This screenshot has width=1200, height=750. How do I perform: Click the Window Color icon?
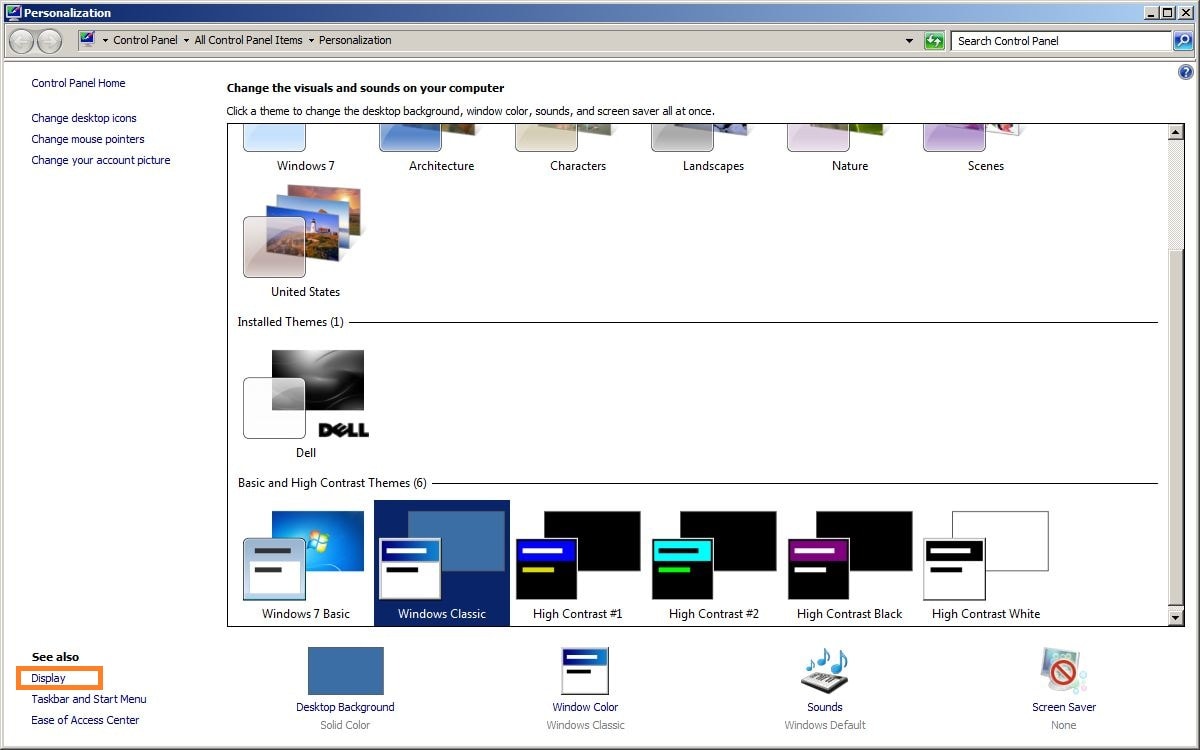point(585,671)
